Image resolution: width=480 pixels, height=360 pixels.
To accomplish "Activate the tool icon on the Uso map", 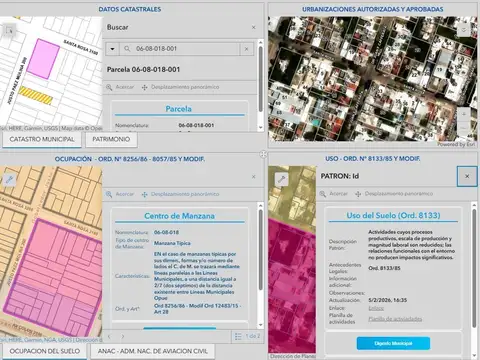I will coord(282,179).
